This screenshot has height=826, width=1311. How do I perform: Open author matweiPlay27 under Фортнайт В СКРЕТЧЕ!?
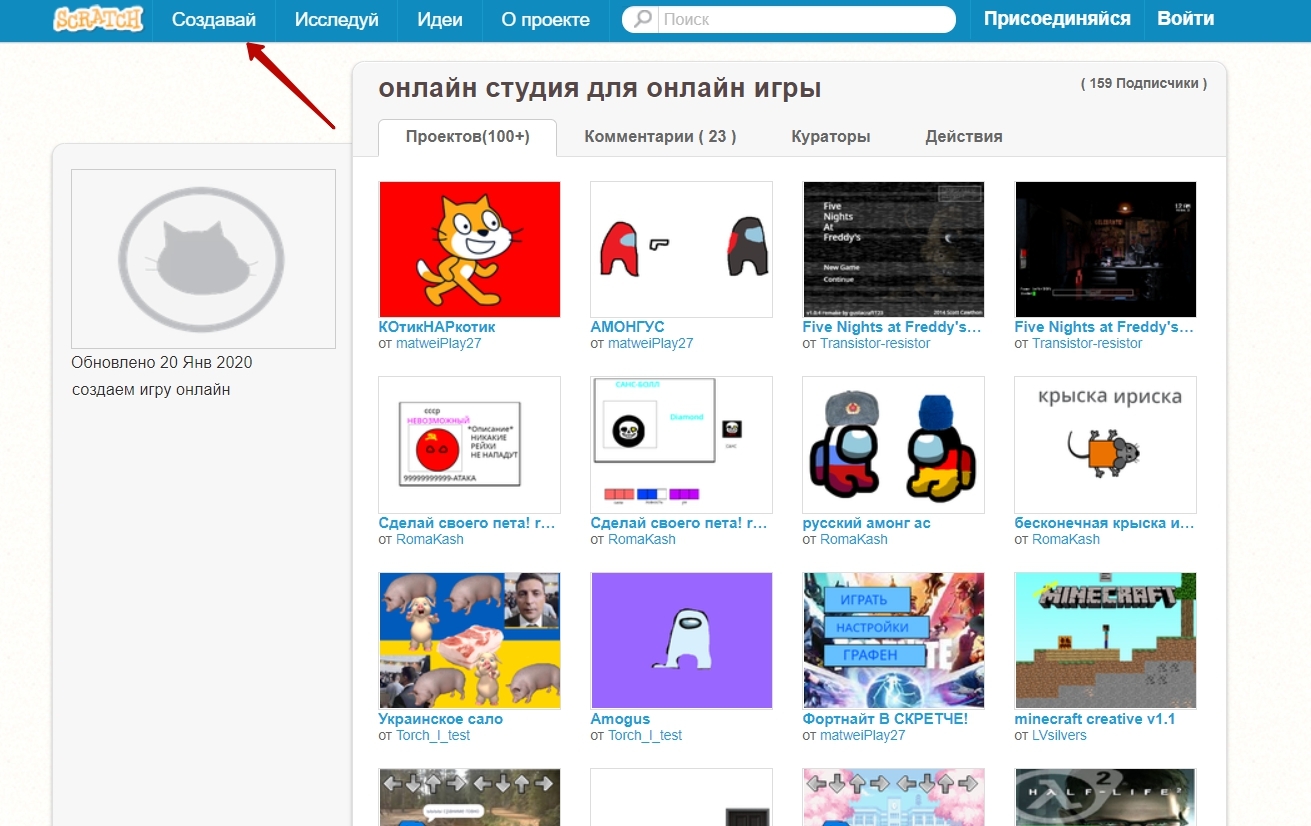863,735
